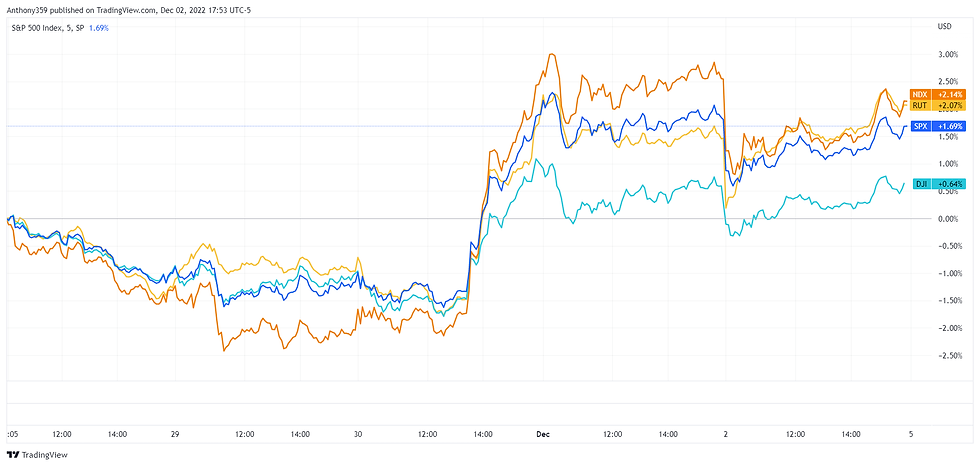Click the TradingView logo icon
Image resolution: width=980 pixels, height=466 pixels.
pos(13,455)
